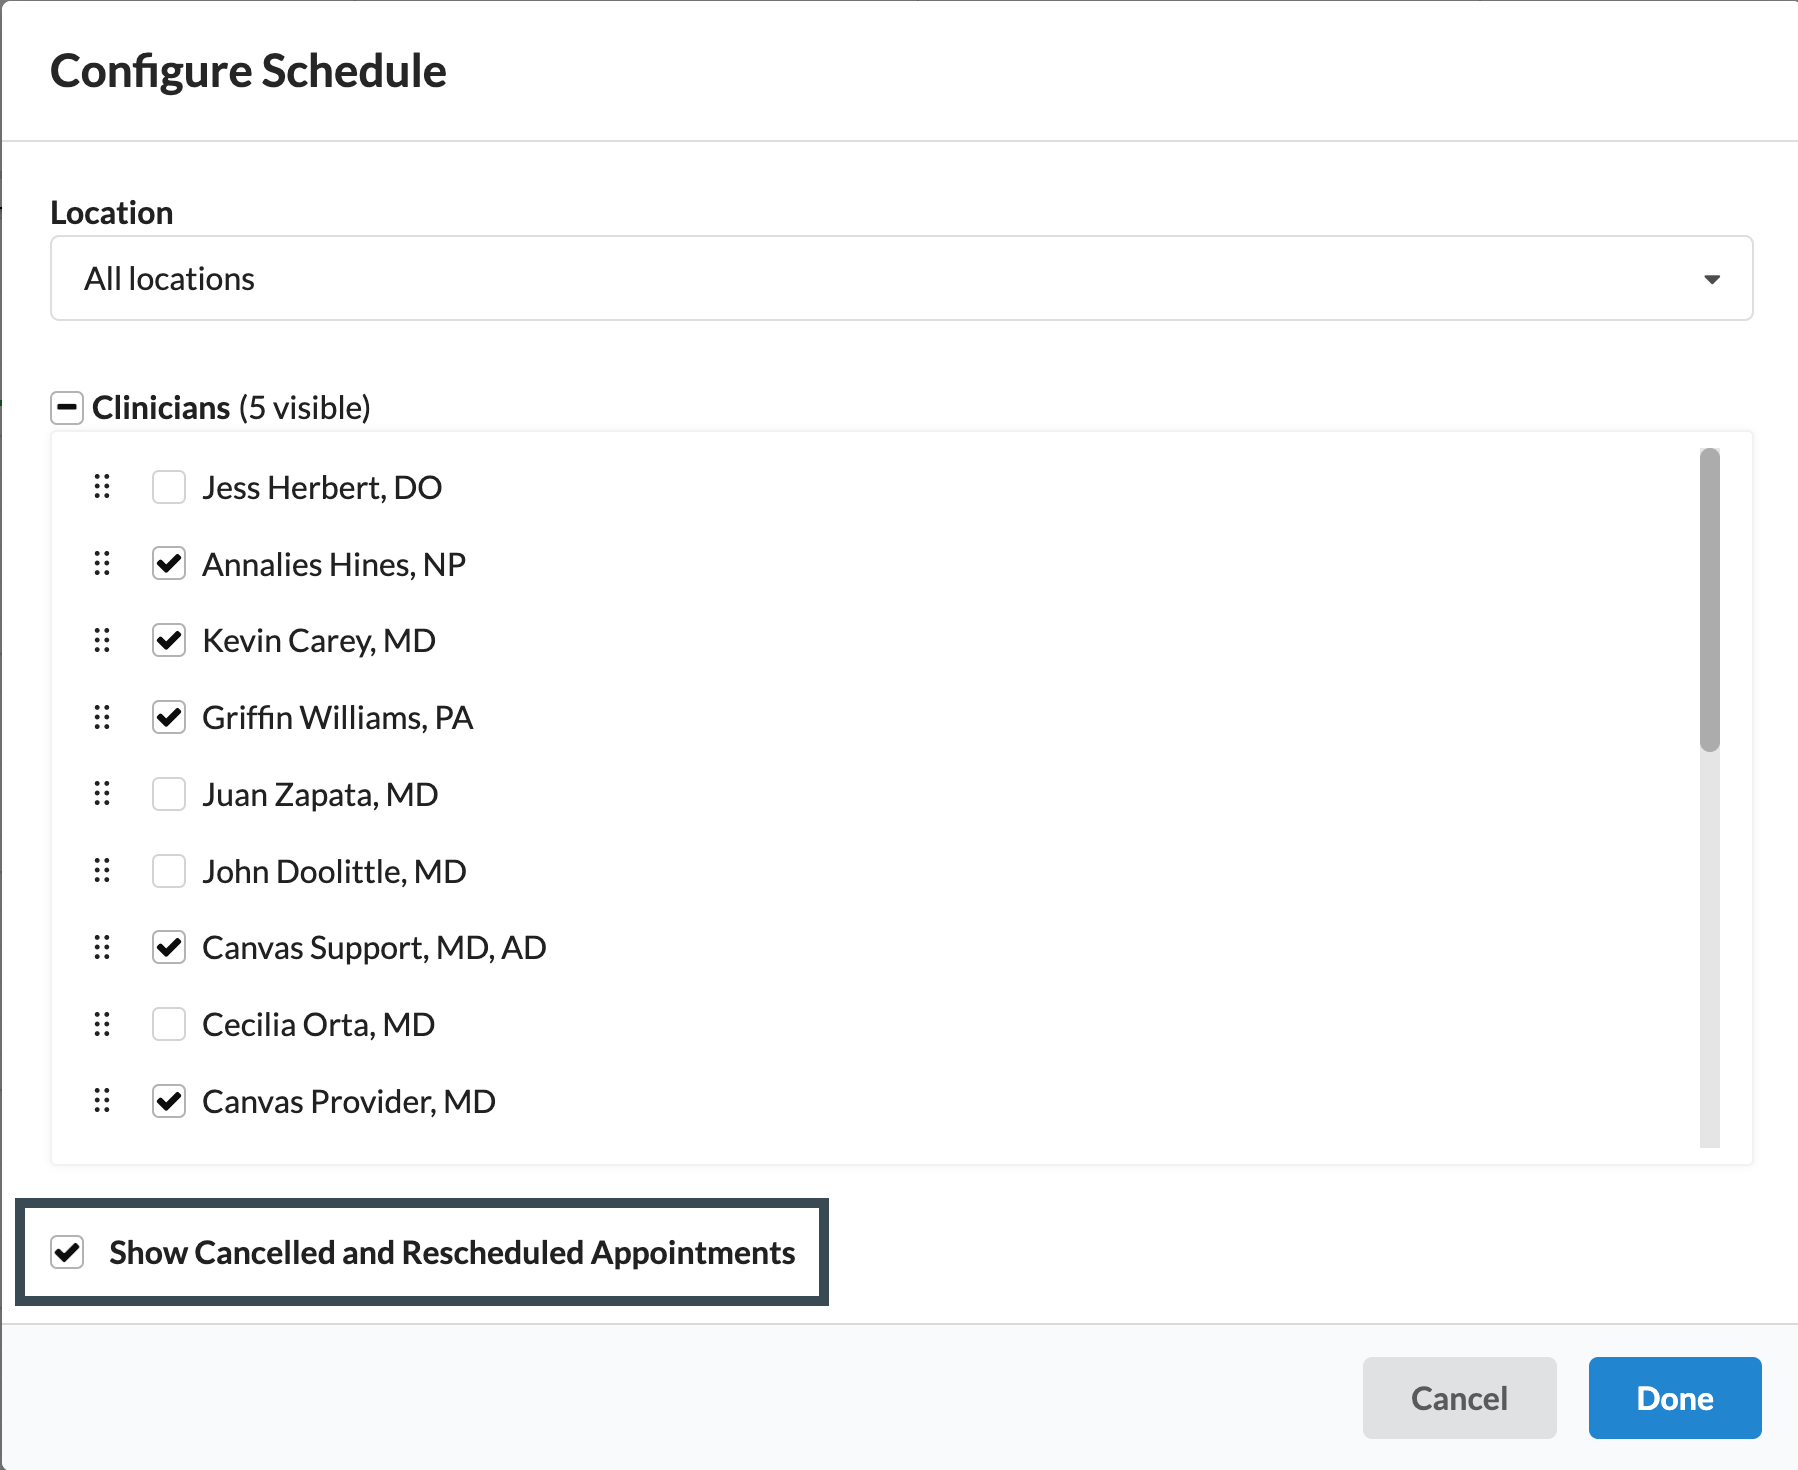This screenshot has width=1798, height=1470.
Task: Select the John Doolittle, MD checkbox
Action: [169, 871]
